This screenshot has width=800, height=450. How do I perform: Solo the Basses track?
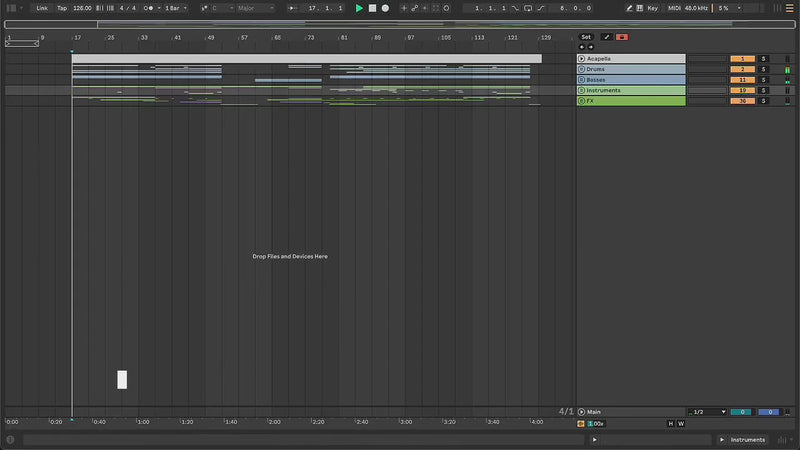click(763, 80)
